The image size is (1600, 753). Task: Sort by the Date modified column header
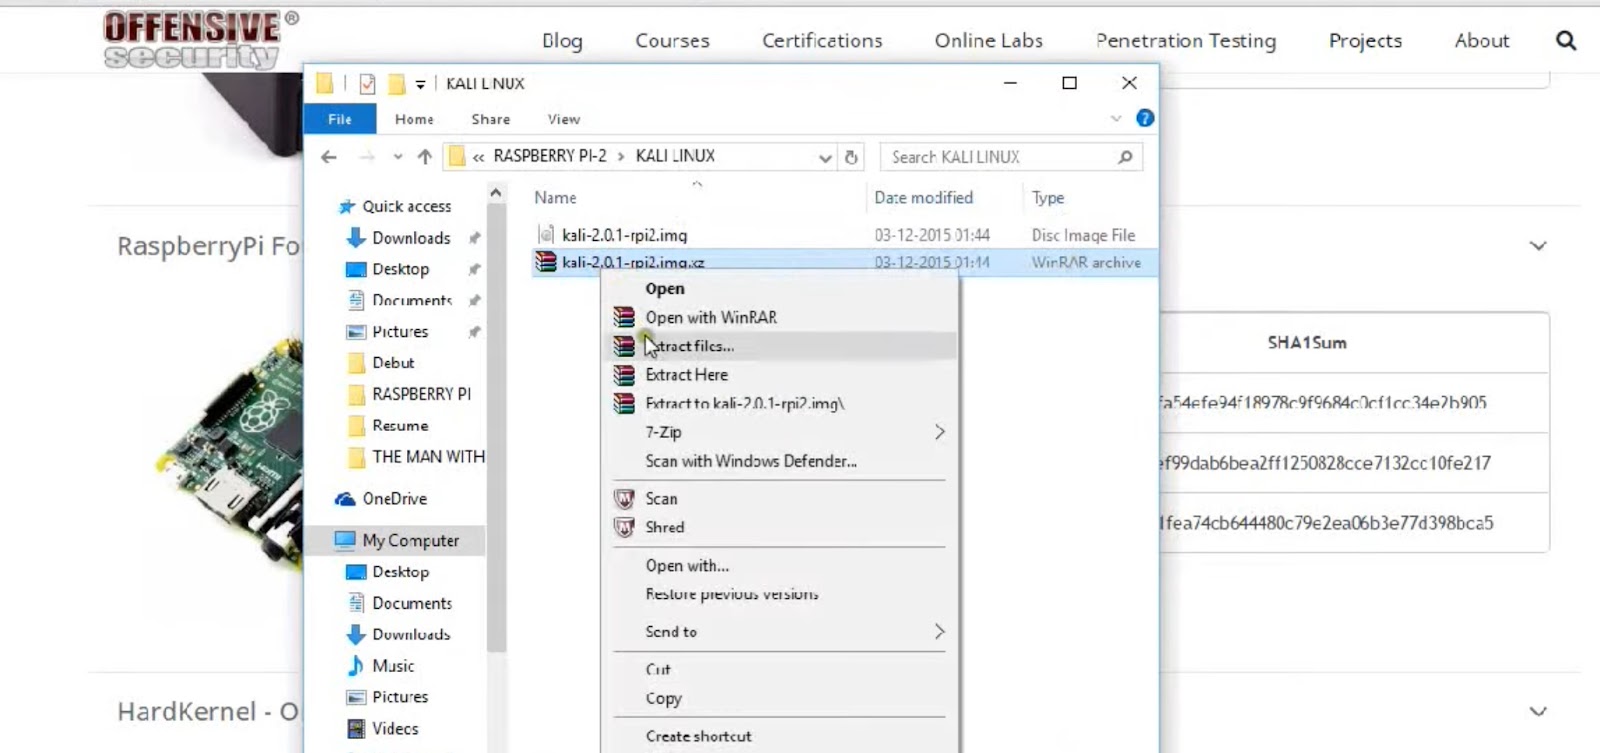point(923,198)
